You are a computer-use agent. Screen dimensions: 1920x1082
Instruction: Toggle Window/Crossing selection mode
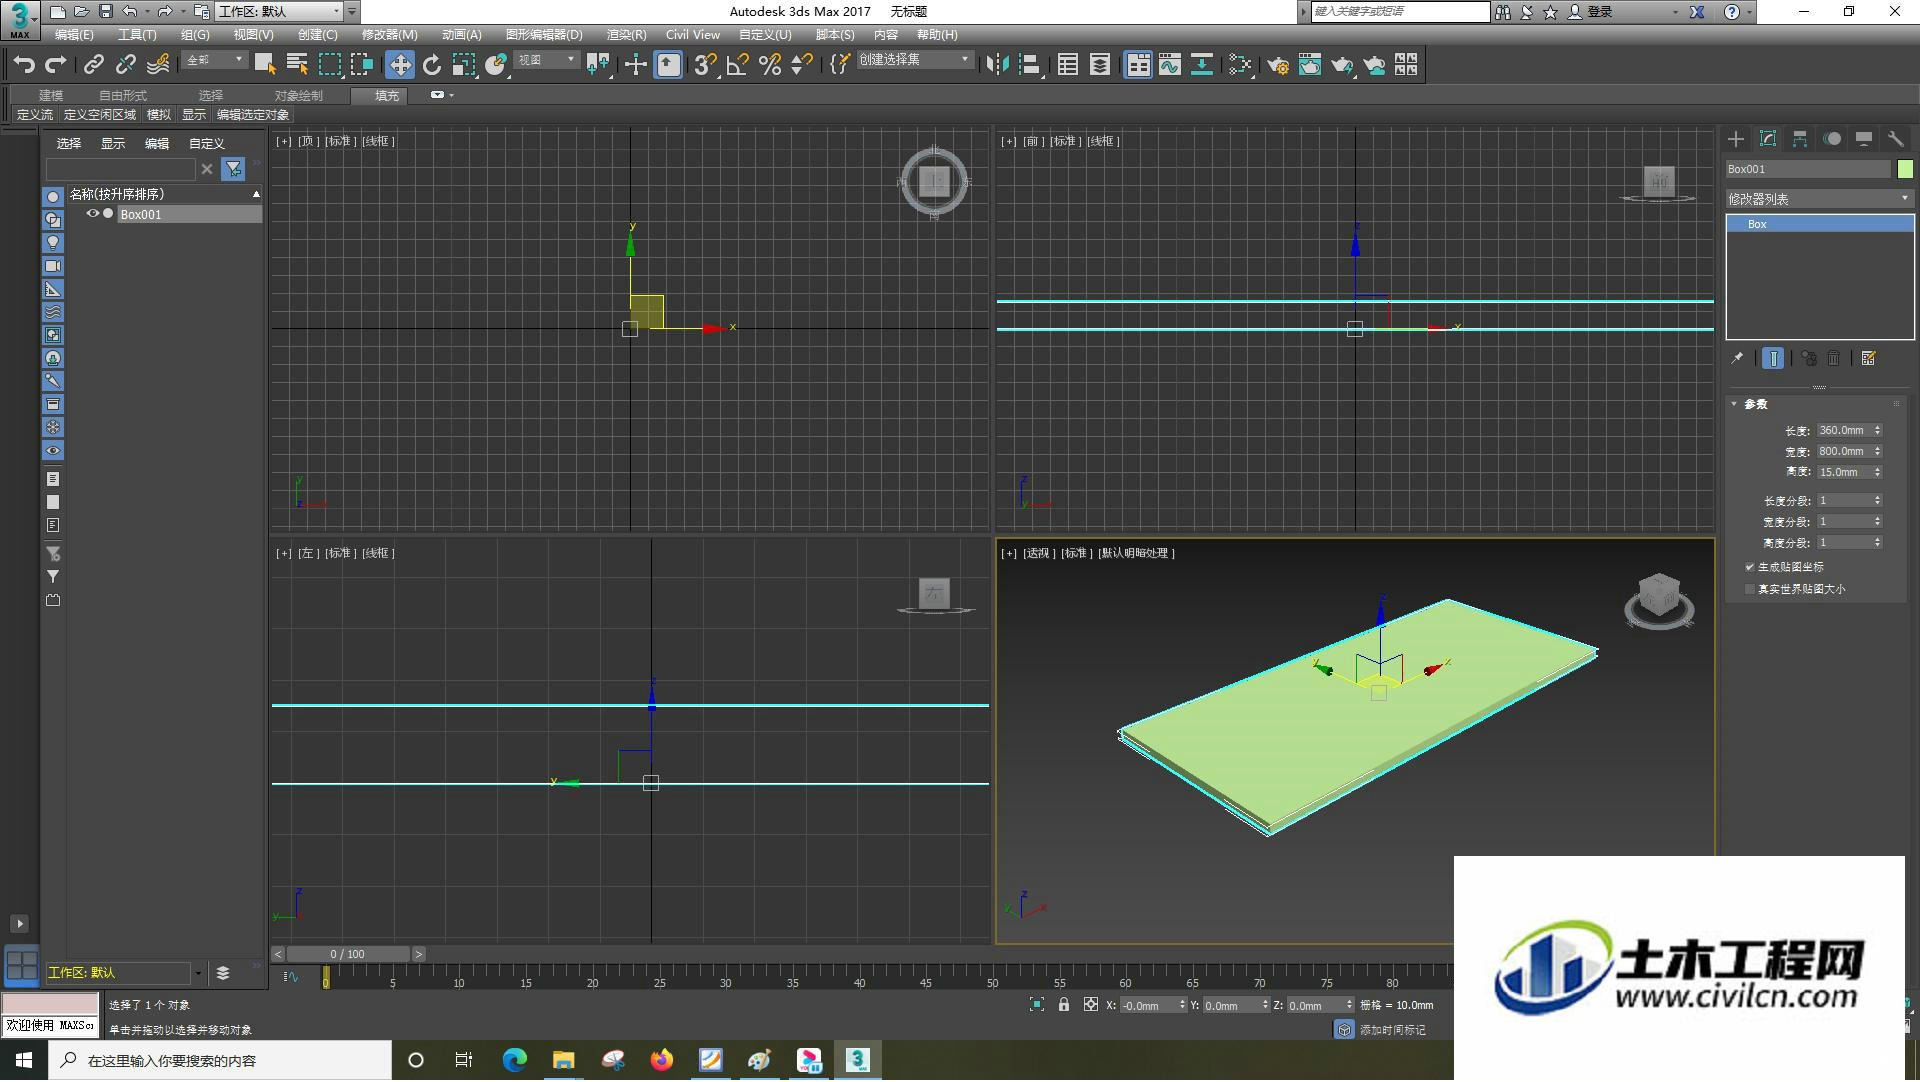click(x=361, y=65)
